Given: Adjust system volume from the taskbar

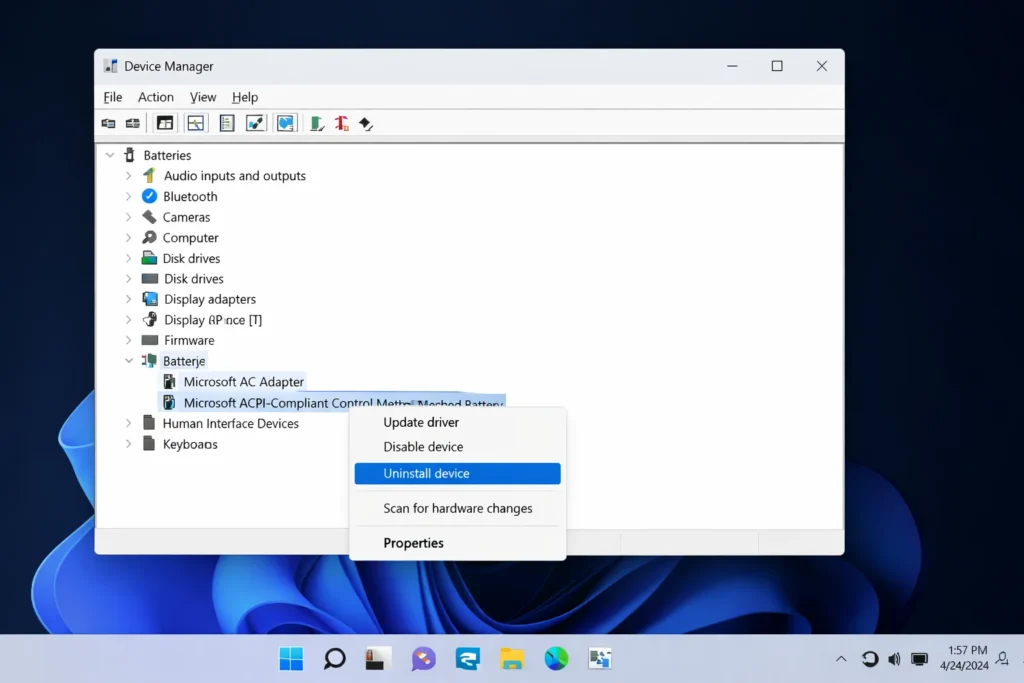Looking at the screenshot, I should click(x=894, y=659).
